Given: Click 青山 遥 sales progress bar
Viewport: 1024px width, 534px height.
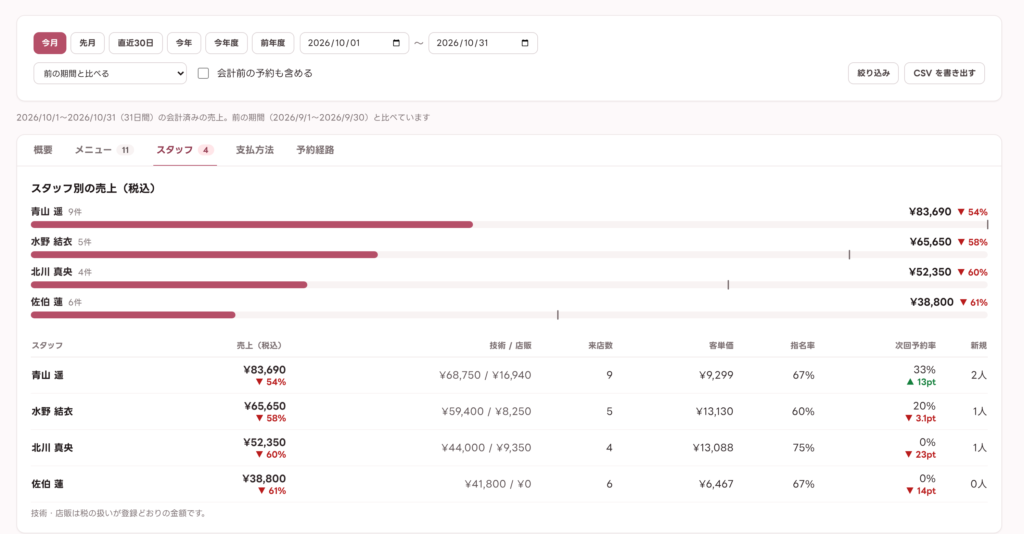Looking at the screenshot, I should pos(509,225).
